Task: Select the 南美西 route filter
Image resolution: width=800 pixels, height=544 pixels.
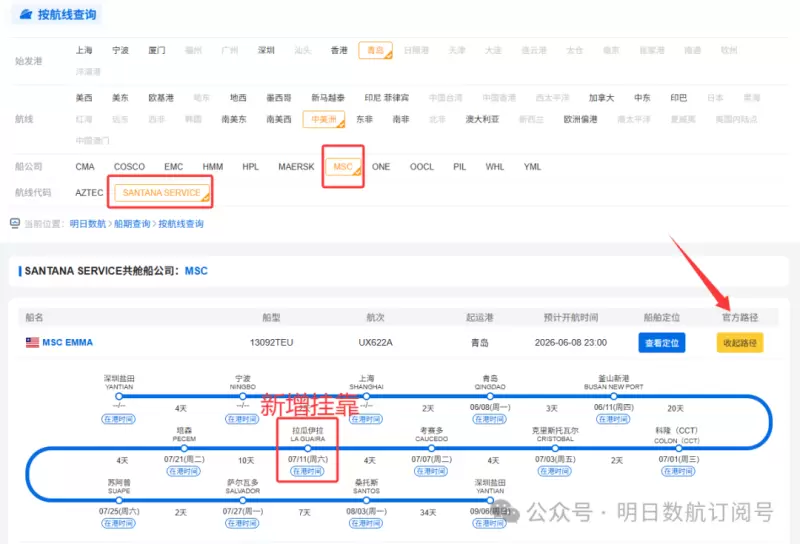Action: coord(279,119)
